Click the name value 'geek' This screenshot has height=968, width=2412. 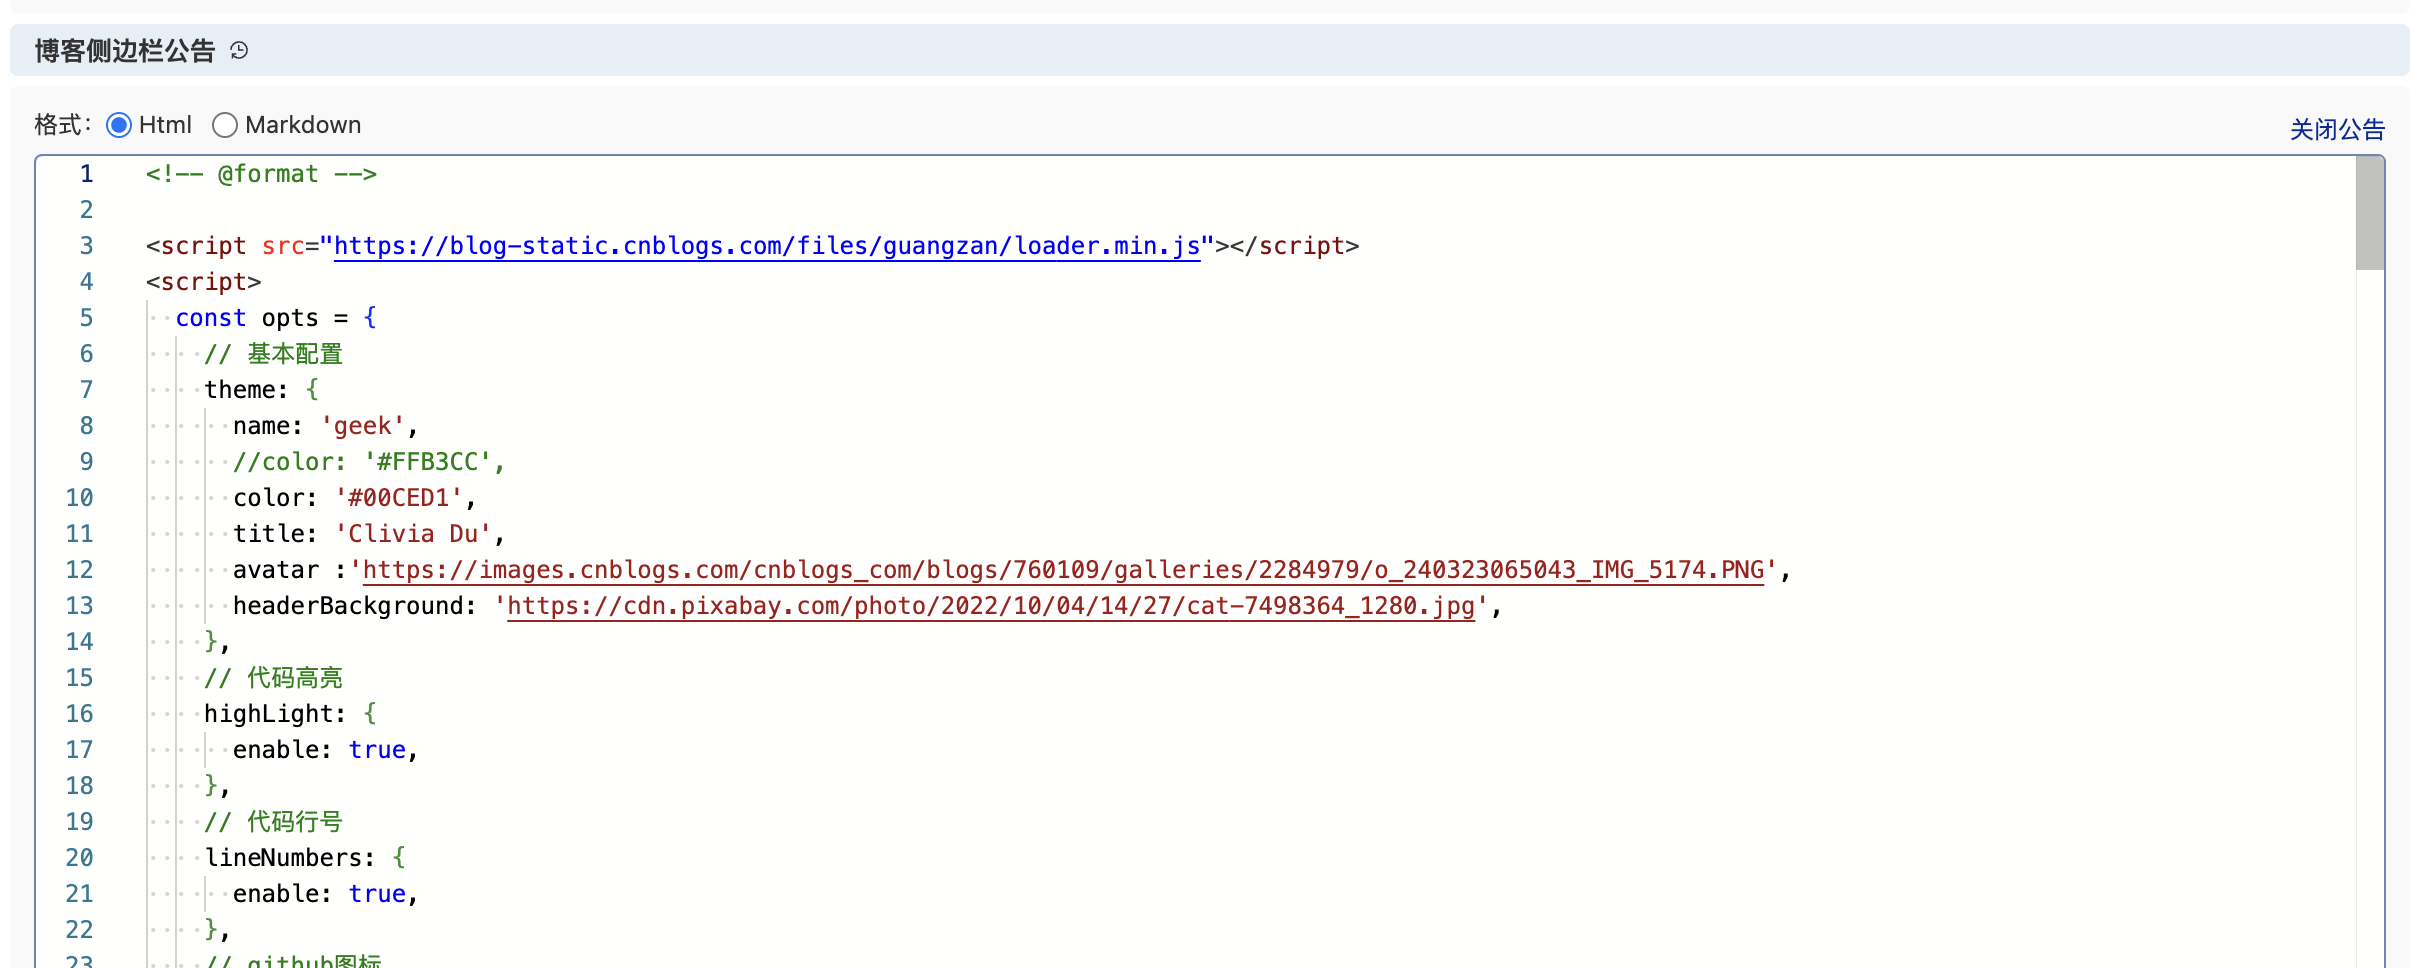[x=362, y=426]
